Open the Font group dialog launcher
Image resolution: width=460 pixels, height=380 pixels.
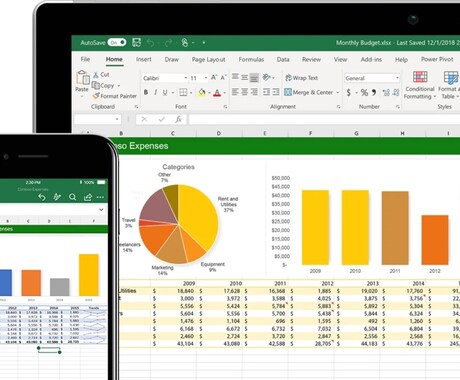(x=225, y=107)
